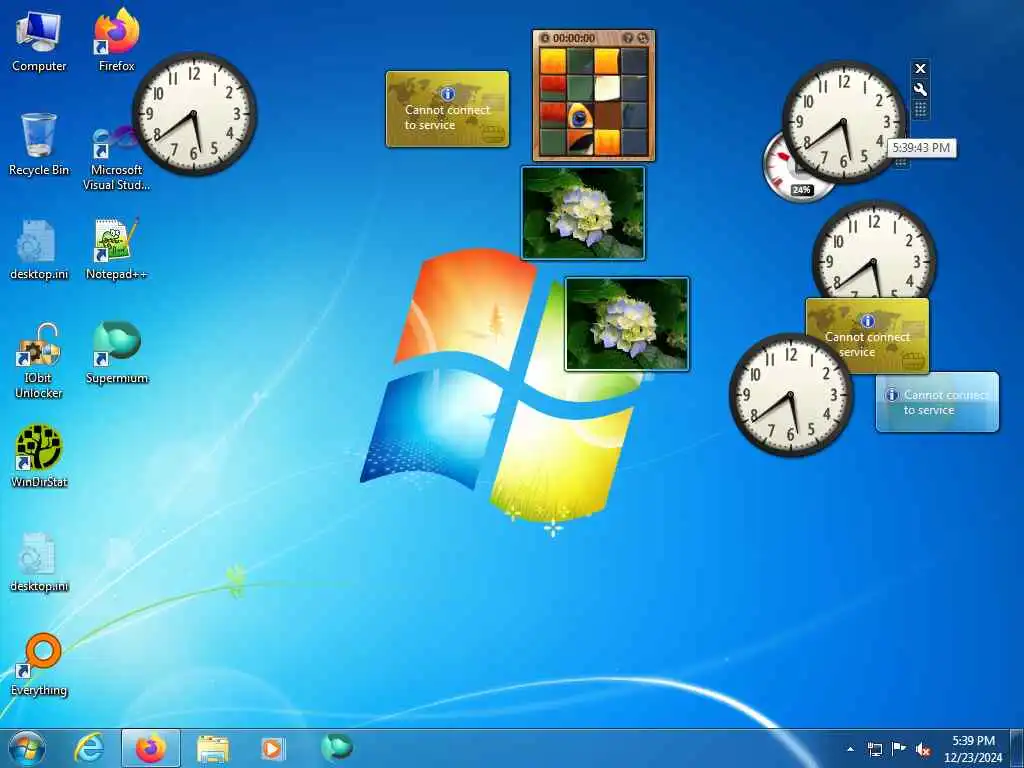Show hidden system tray icons
1024x768 pixels.
click(850, 749)
